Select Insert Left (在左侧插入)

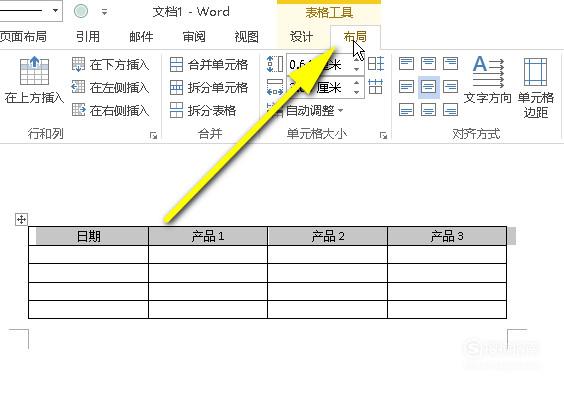tap(110, 87)
